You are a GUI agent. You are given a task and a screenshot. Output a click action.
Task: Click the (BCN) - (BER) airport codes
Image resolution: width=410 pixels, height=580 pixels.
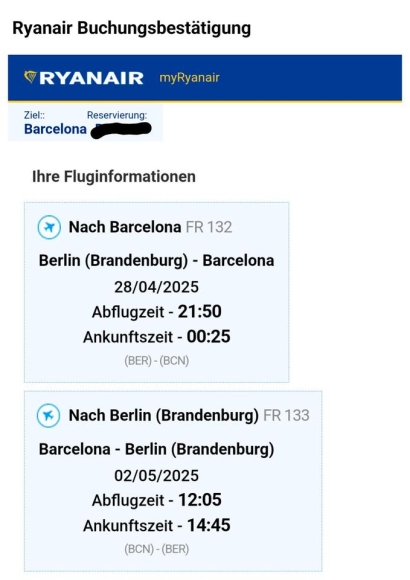(157, 549)
